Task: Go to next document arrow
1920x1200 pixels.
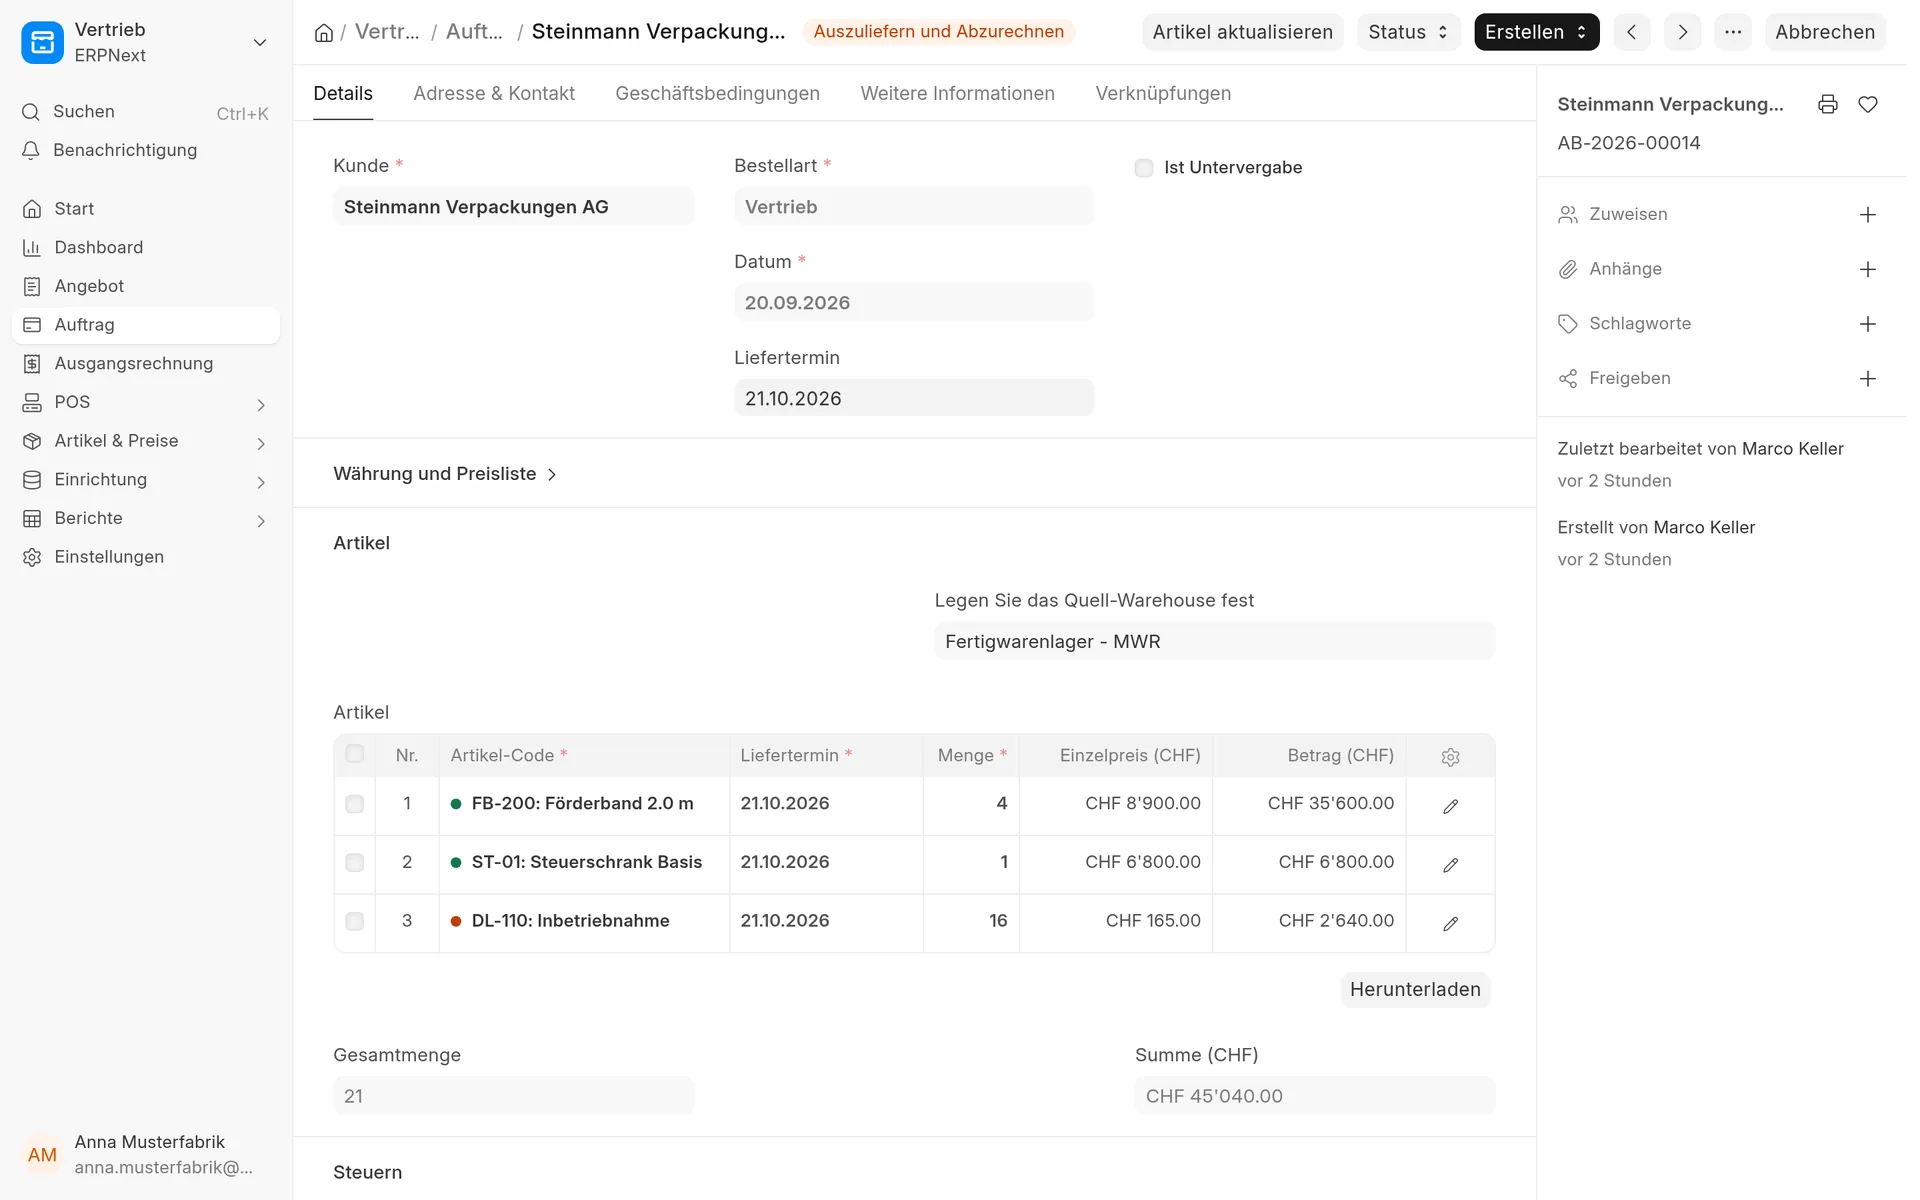Action: pyautogui.click(x=1683, y=32)
